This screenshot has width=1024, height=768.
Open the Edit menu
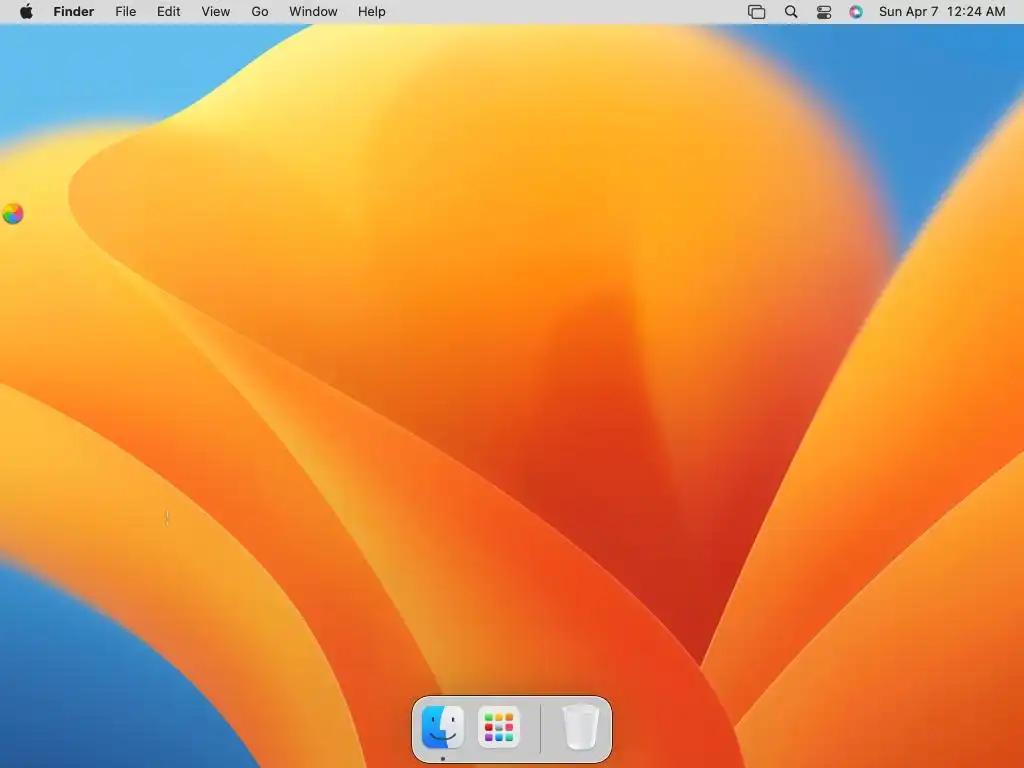[x=168, y=12]
